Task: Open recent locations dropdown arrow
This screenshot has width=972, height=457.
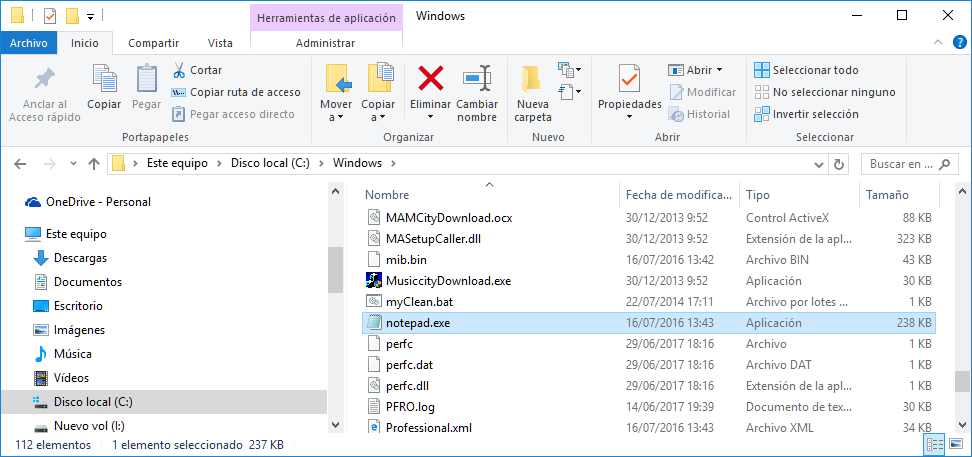Action: 74,164
